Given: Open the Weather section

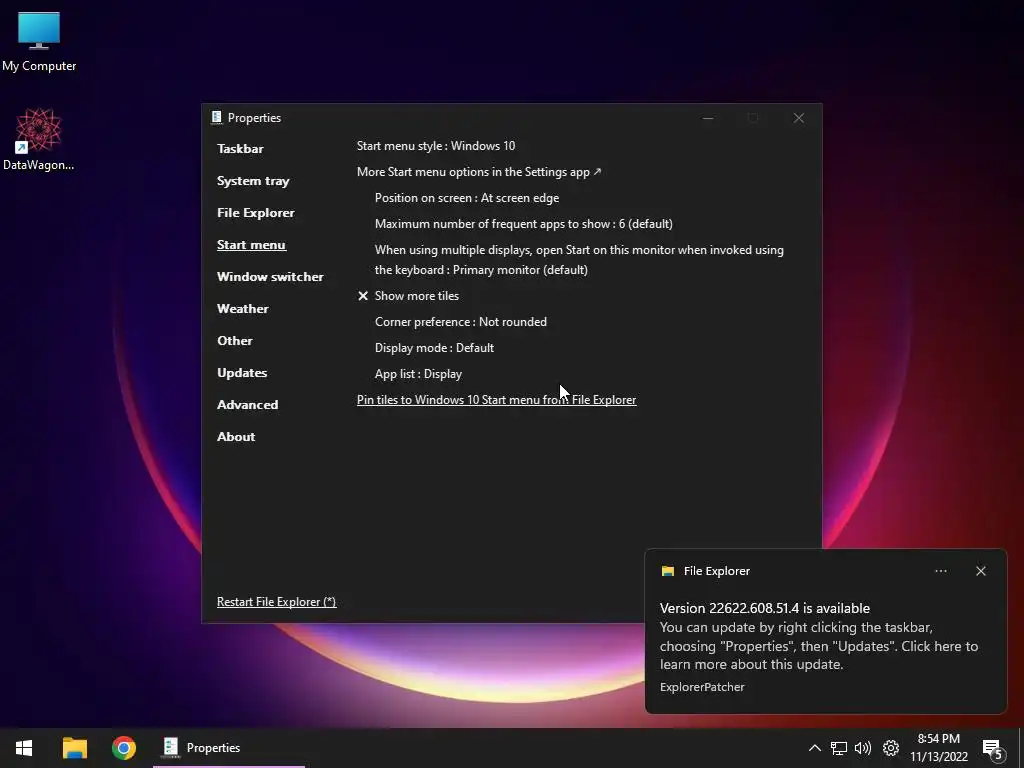Looking at the screenshot, I should (x=242, y=309).
